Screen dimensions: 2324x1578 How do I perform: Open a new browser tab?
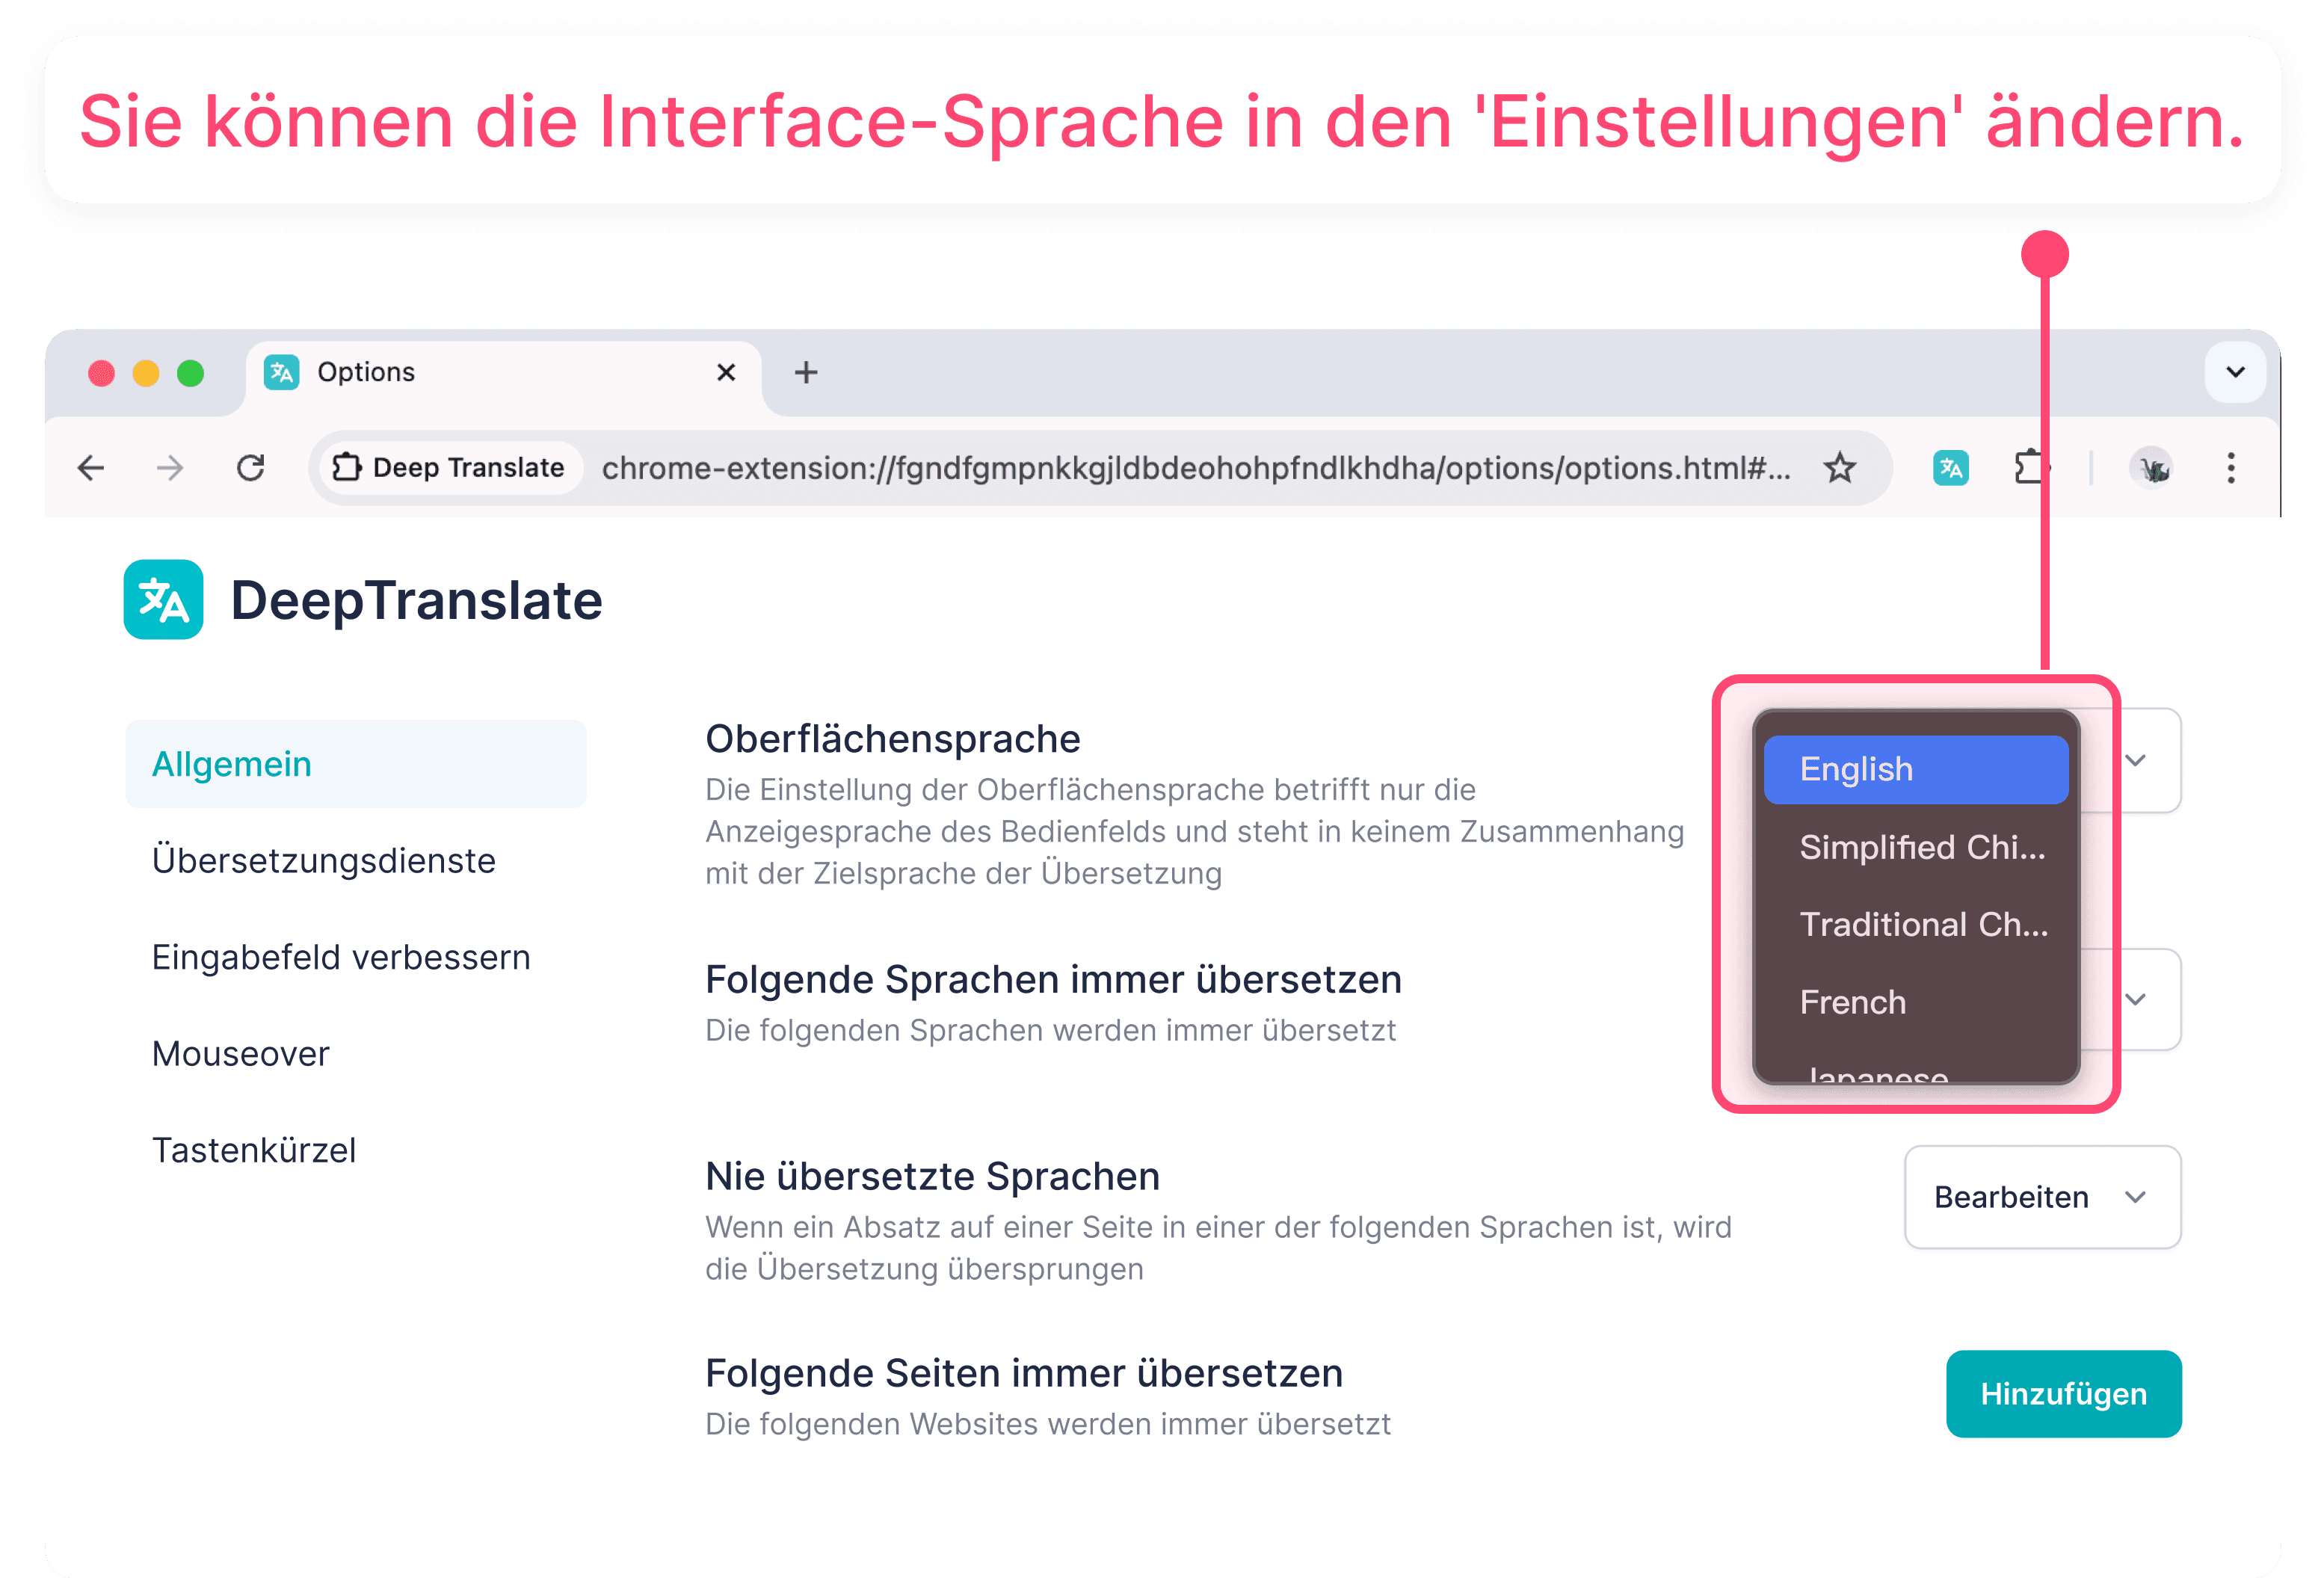point(806,373)
